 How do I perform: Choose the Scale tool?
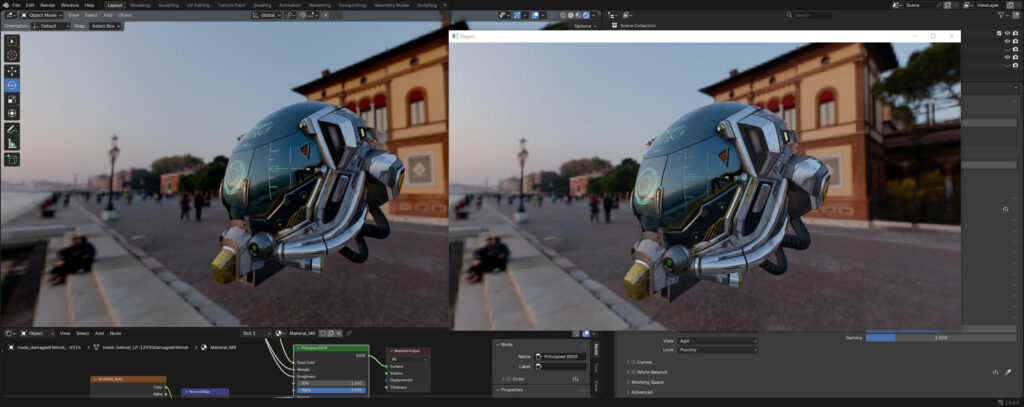pos(12,99)
